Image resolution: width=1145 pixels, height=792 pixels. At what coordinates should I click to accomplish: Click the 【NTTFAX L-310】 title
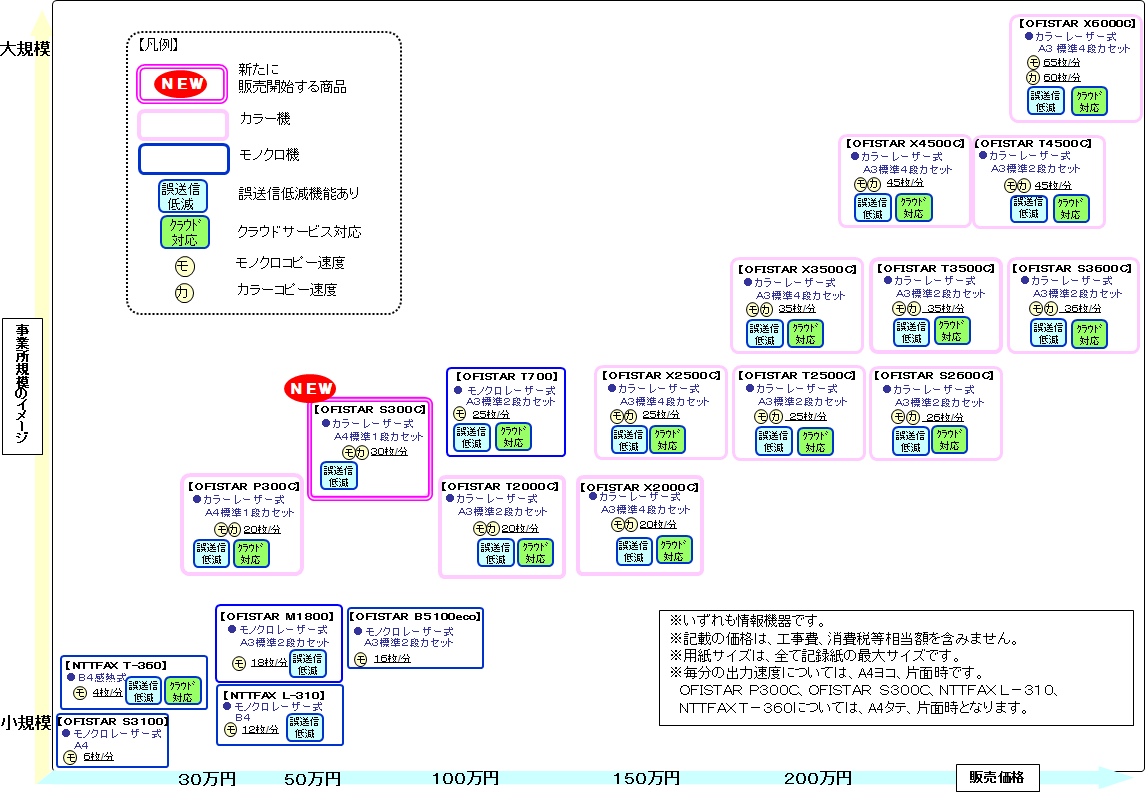(x=274, y=695)
